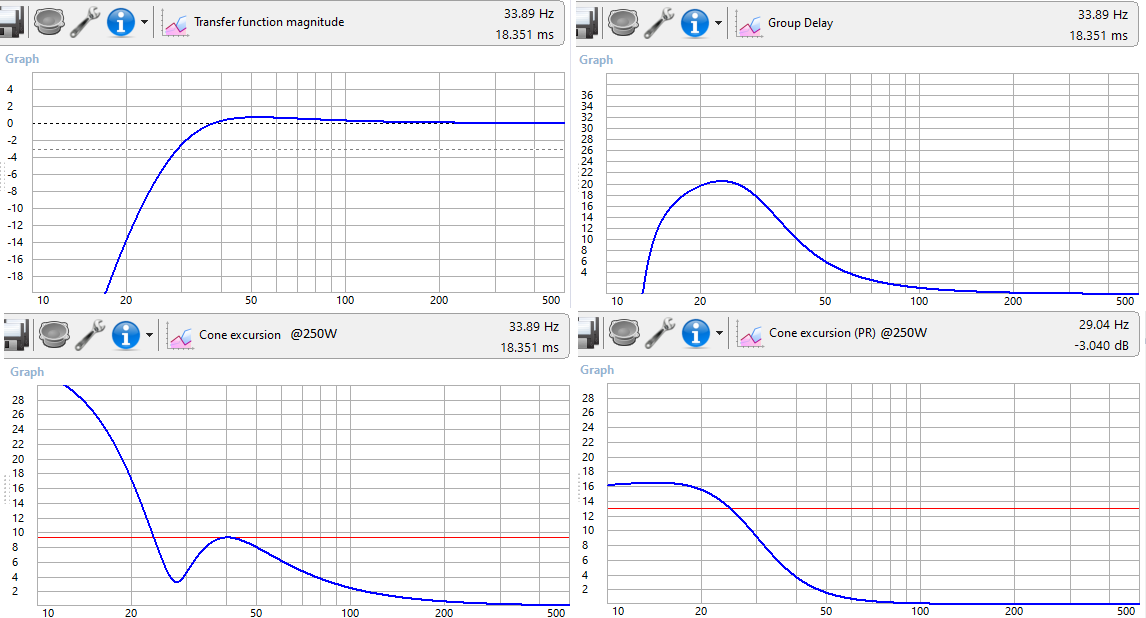Click save icon in Group Delay panel

587,23
